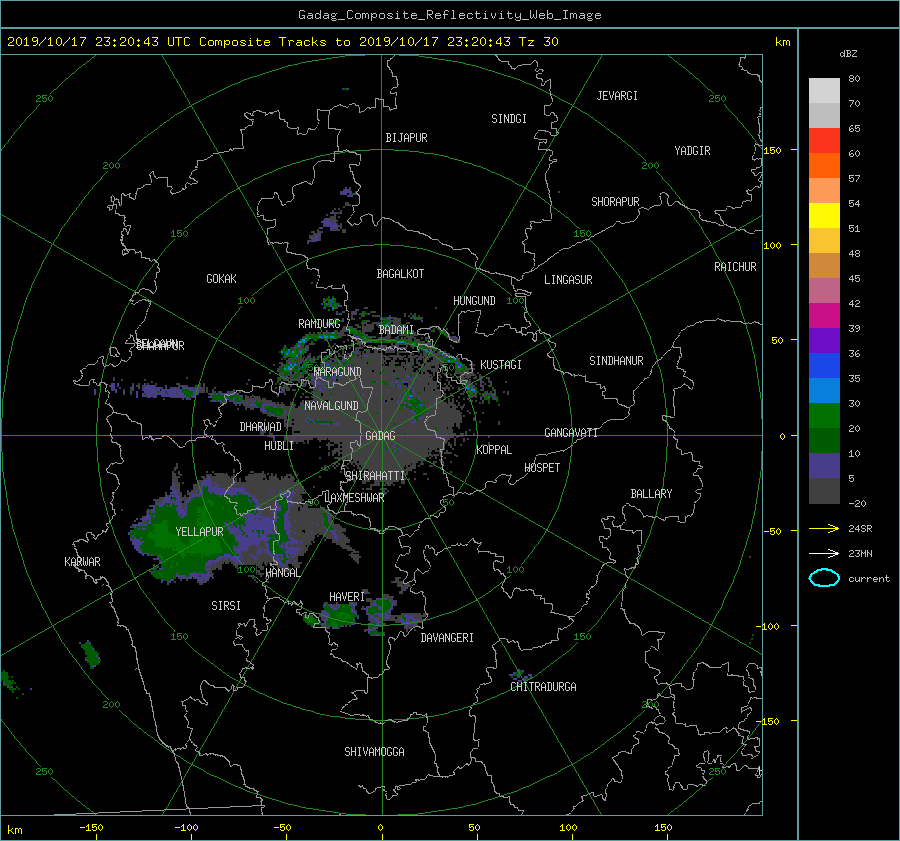
Task: Click the DAVANGERI label
Action: [x=447, y=638]
